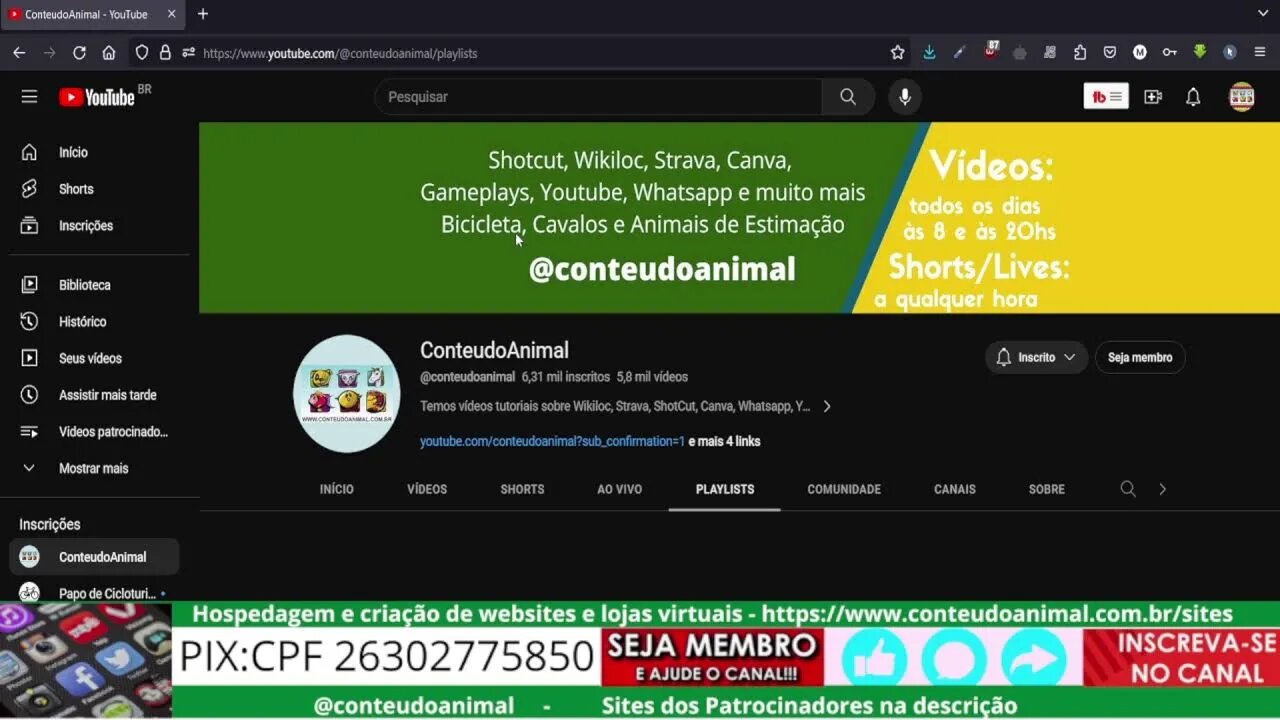This screenshot has height=720, width=1280.
Task: Open Inscrito subscription dropdown
Action: click(x=1036, y=357)
